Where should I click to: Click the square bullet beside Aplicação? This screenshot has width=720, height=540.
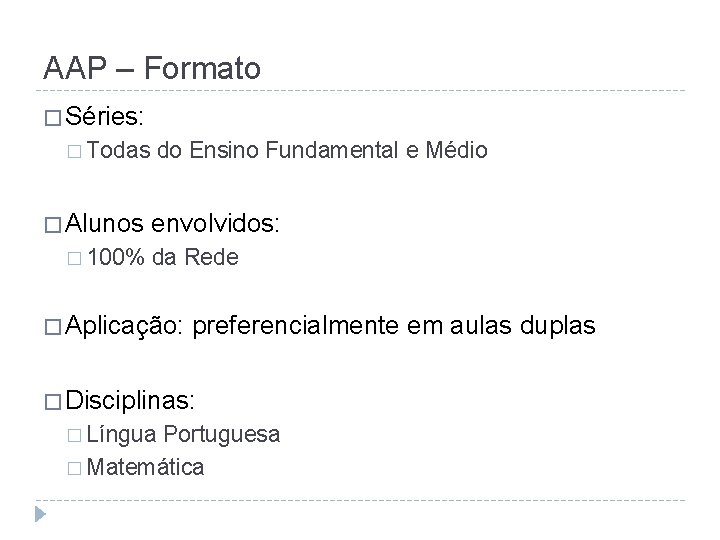point(53,327)
